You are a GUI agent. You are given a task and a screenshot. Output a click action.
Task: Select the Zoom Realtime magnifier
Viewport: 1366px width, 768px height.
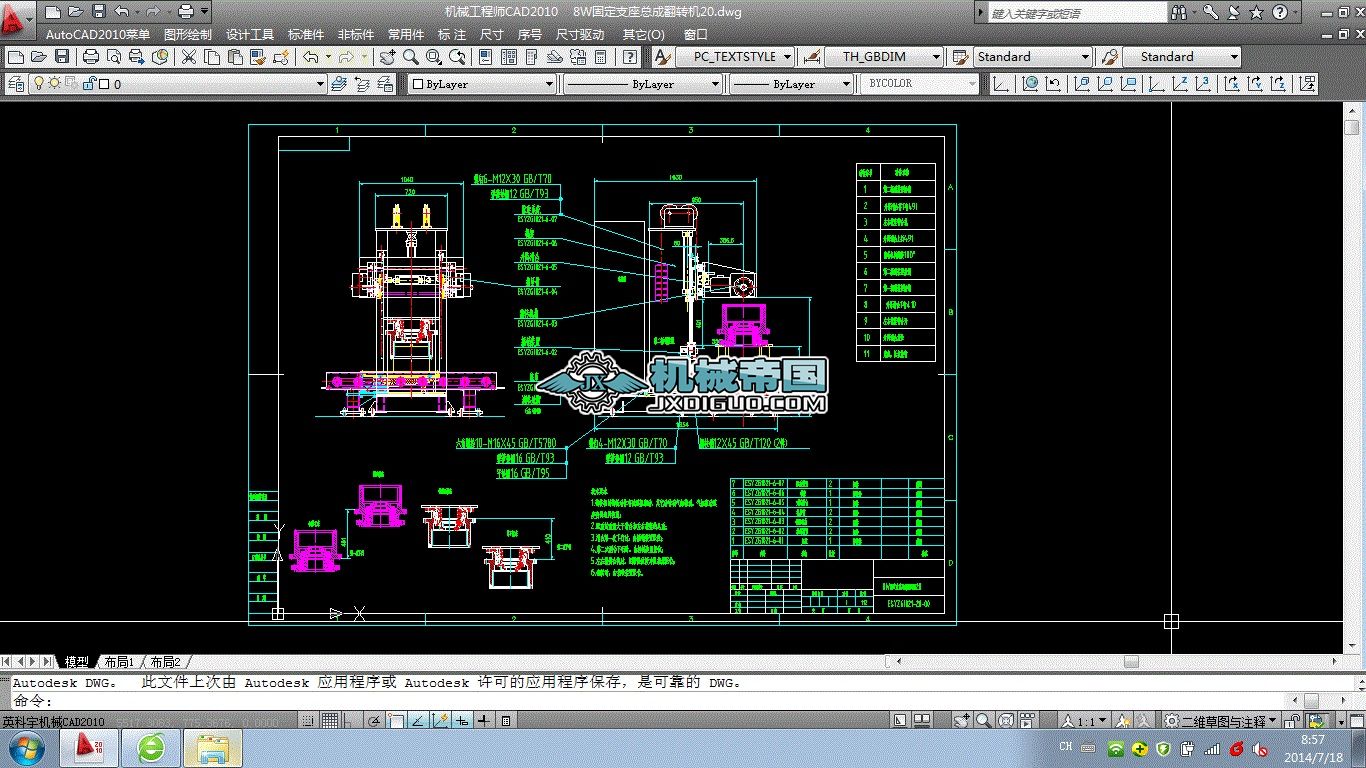click(411, 57)
